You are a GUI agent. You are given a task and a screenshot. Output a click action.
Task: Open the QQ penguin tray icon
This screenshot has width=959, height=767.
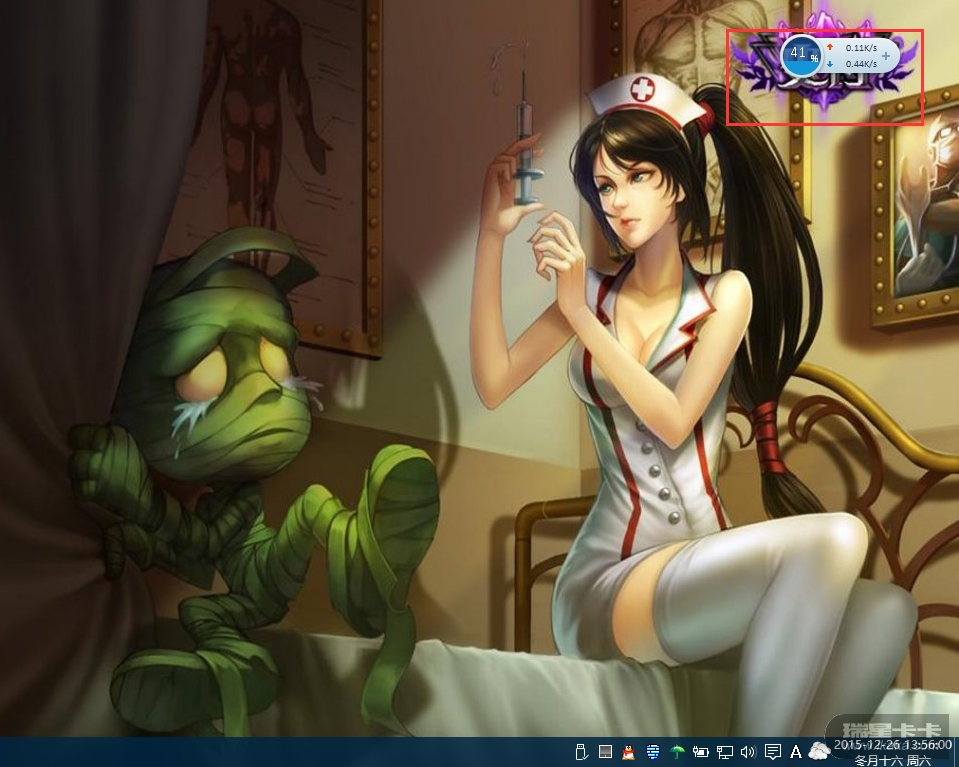629,752
